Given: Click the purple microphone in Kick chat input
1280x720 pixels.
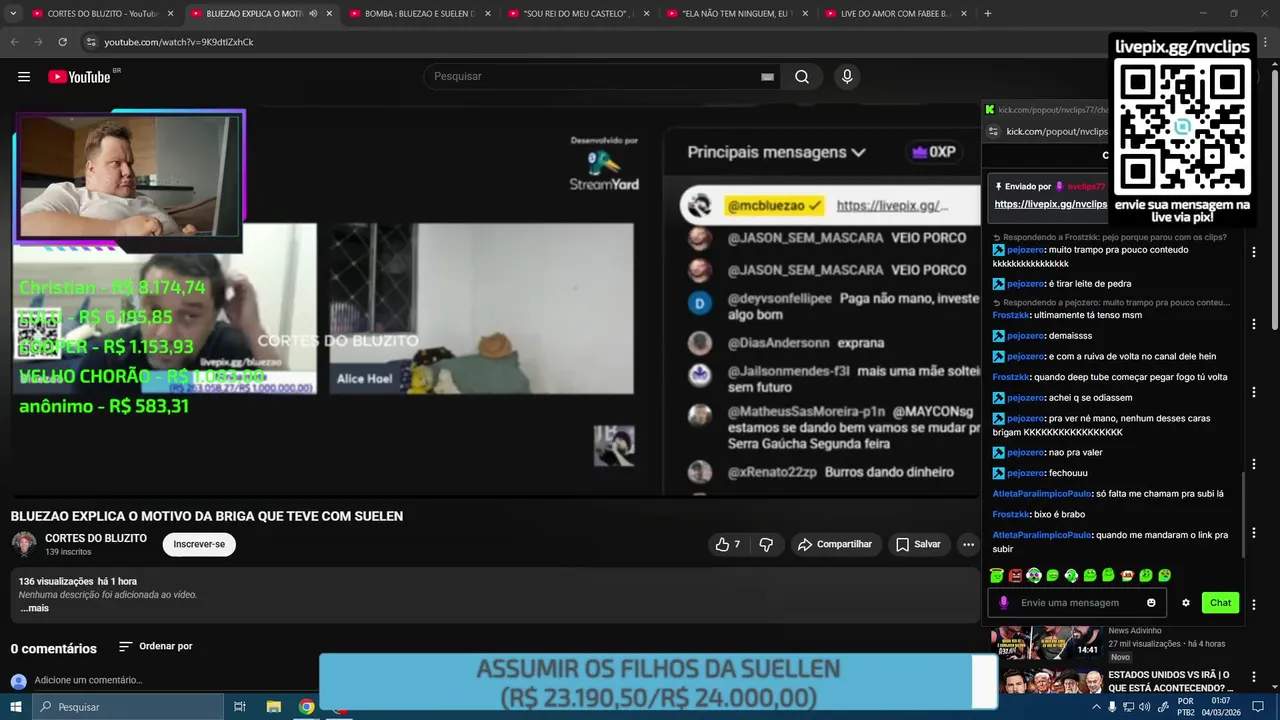Looking at the screenshot, I should 1004,603.
